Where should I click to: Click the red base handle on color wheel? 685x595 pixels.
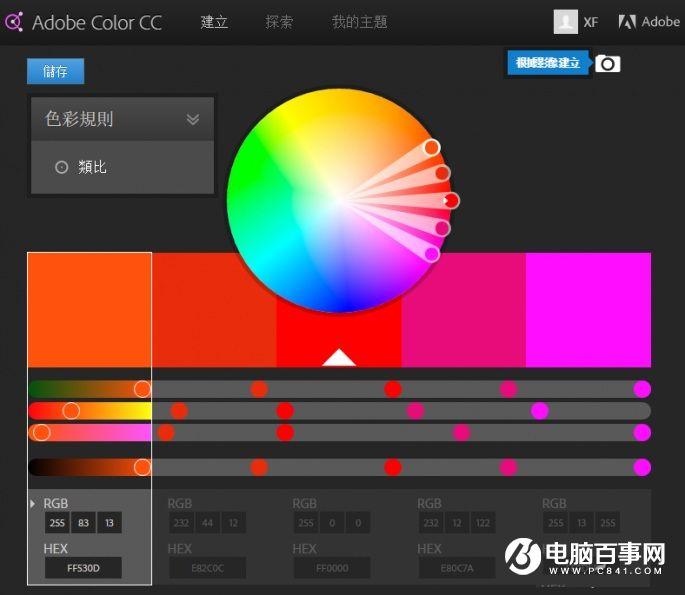451,201
